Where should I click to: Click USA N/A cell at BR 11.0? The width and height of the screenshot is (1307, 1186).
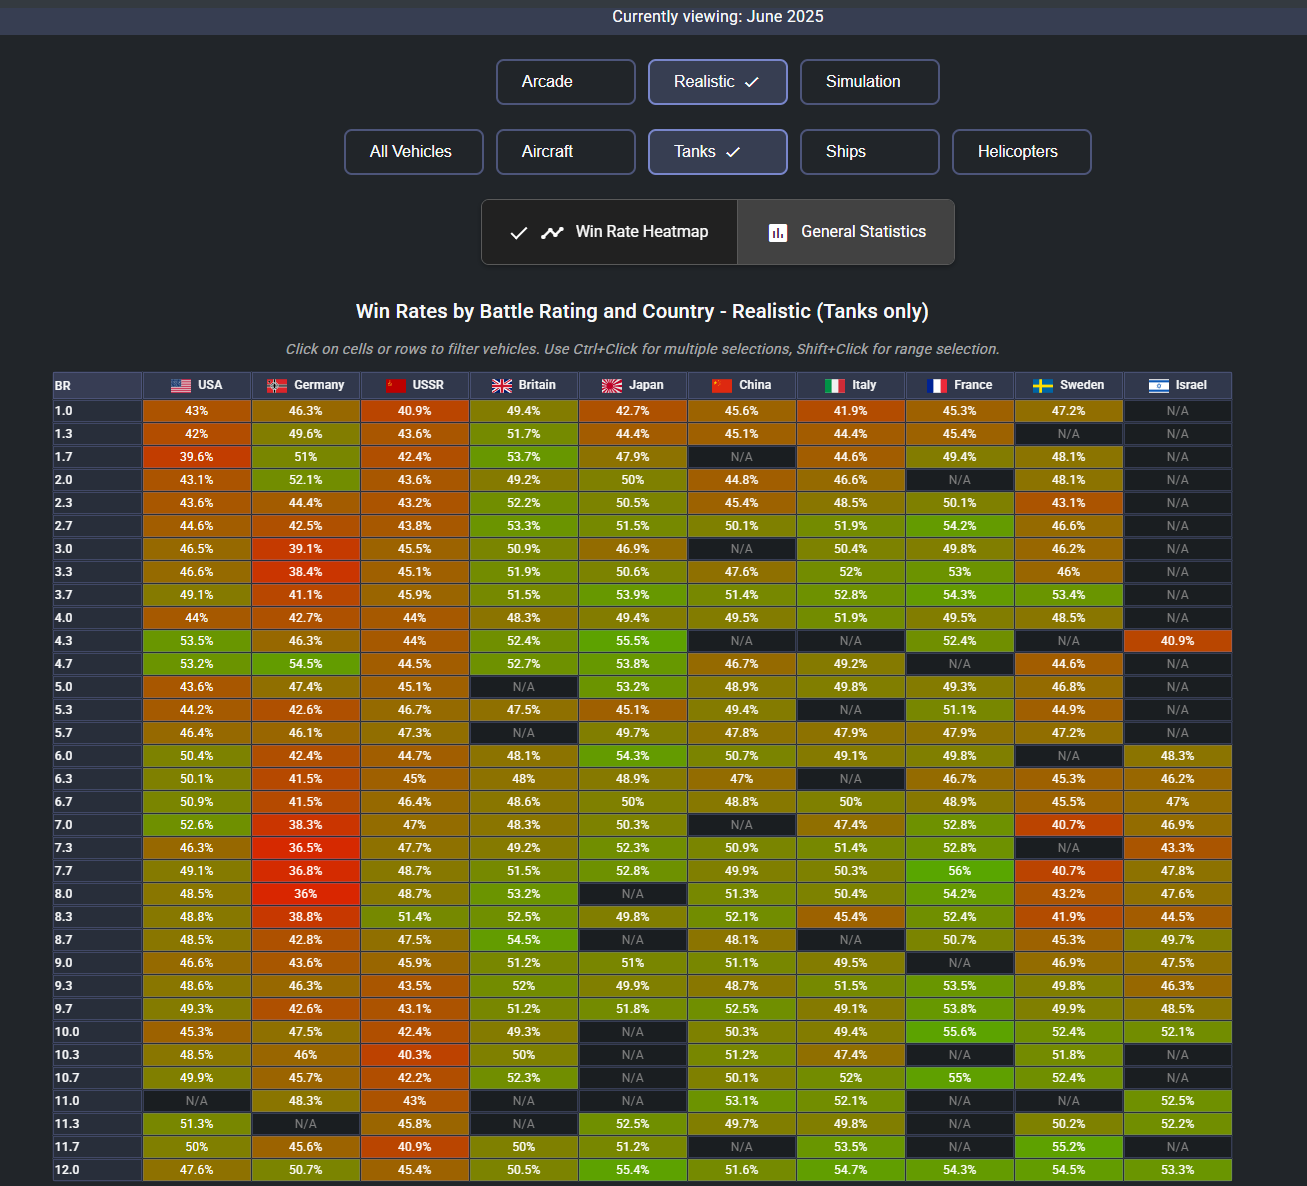(196, 1101)
